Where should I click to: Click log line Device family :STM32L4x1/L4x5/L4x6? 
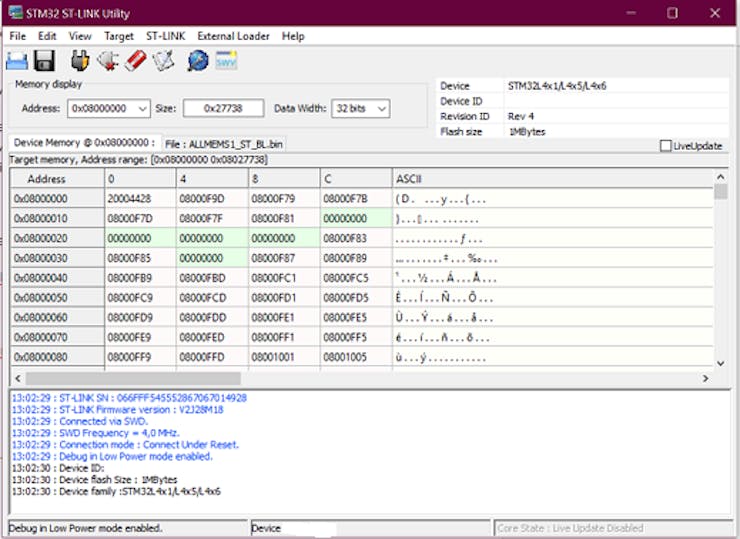pyautogui.click(x=116, y=492)
